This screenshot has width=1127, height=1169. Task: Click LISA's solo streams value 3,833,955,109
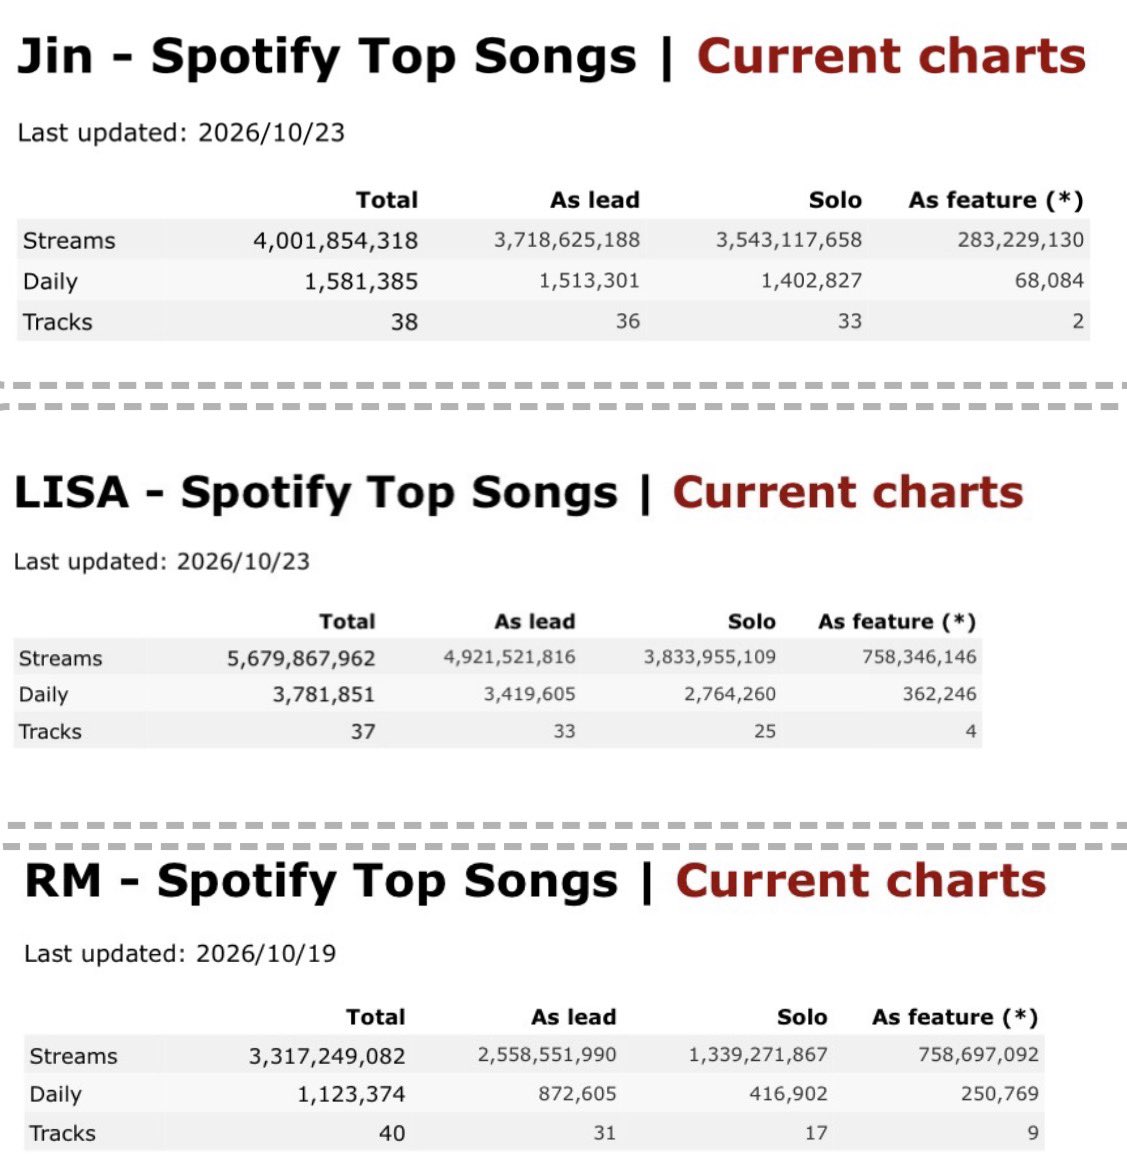(710, 657)
